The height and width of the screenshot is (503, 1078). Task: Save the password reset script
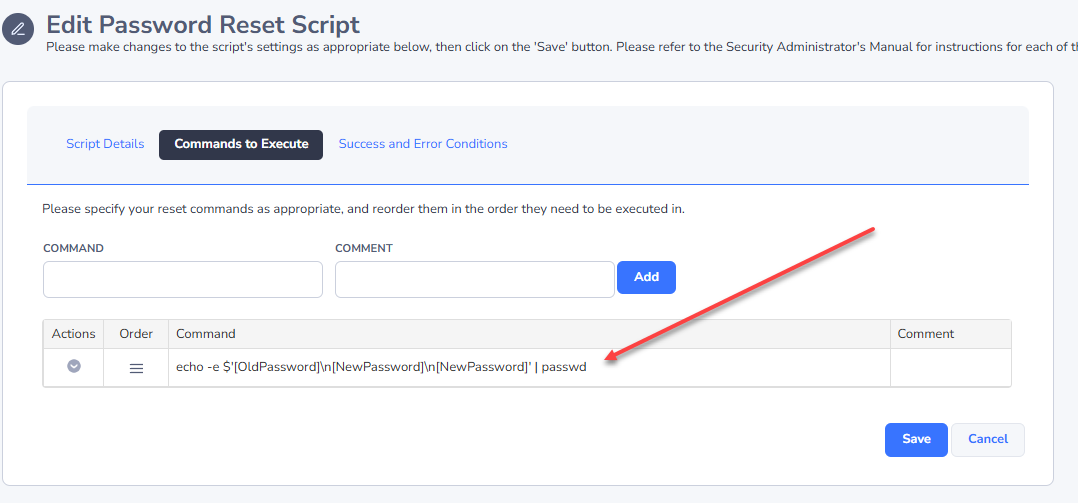click(916, 439)
